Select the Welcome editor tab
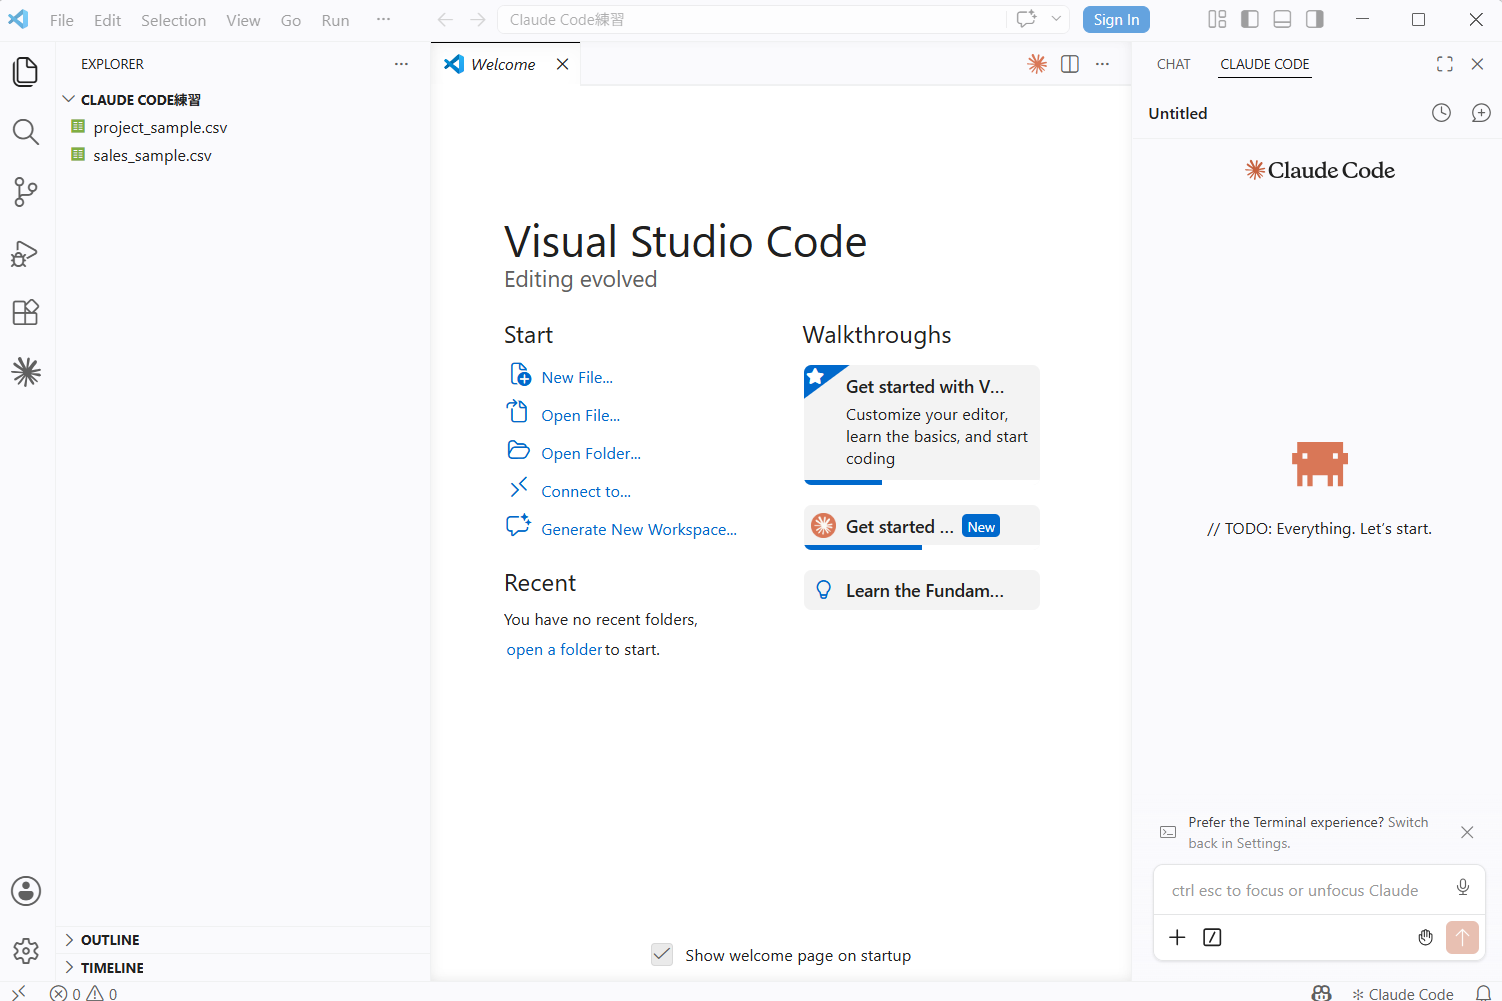 503,64
